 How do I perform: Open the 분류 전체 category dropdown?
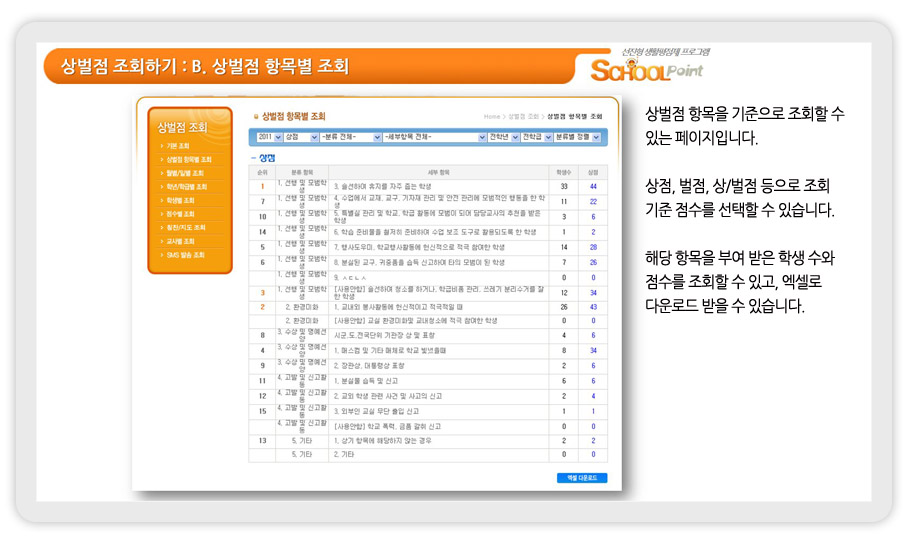coord(350,136)
